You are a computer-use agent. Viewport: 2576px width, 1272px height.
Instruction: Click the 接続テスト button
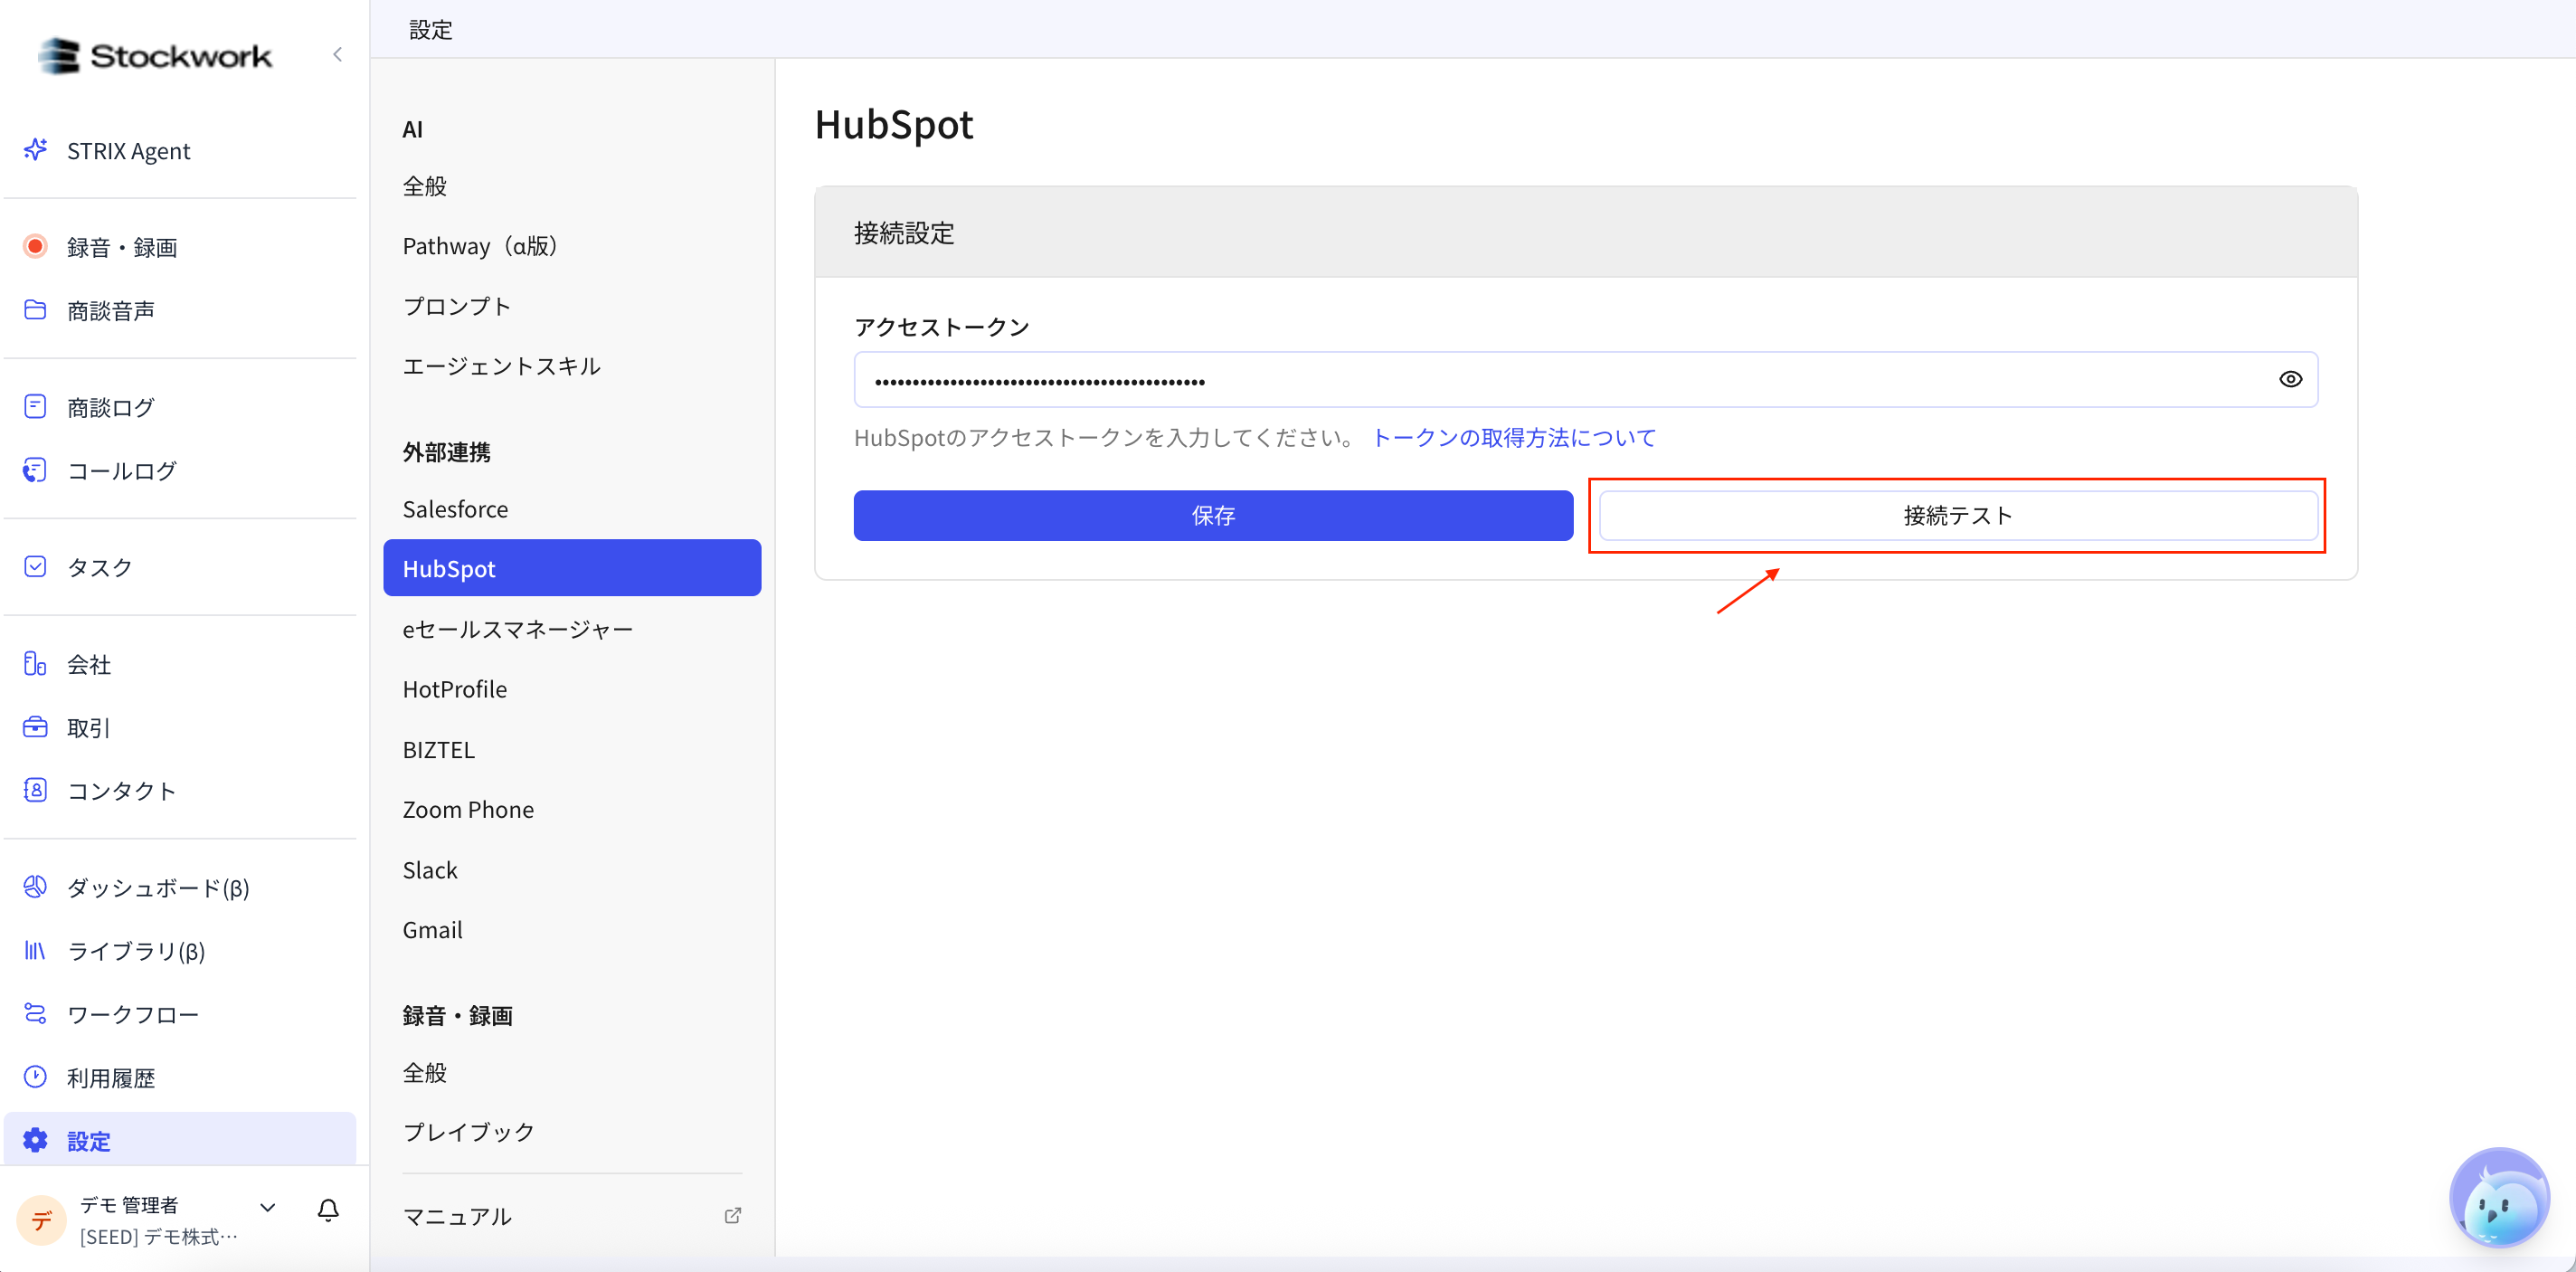pos(1958,515)
